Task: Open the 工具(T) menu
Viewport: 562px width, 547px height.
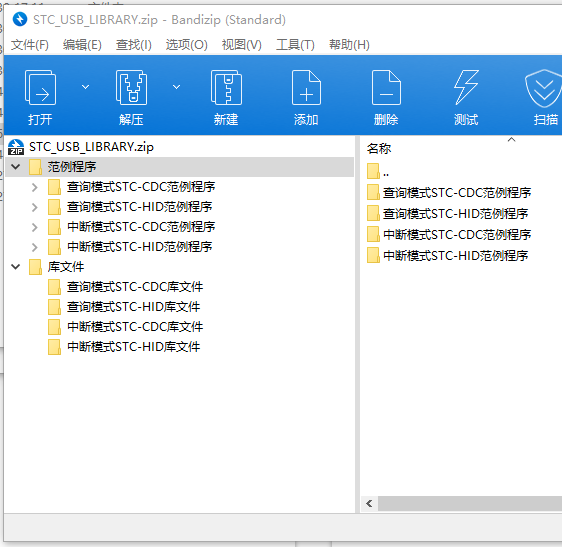Action: 295,45
